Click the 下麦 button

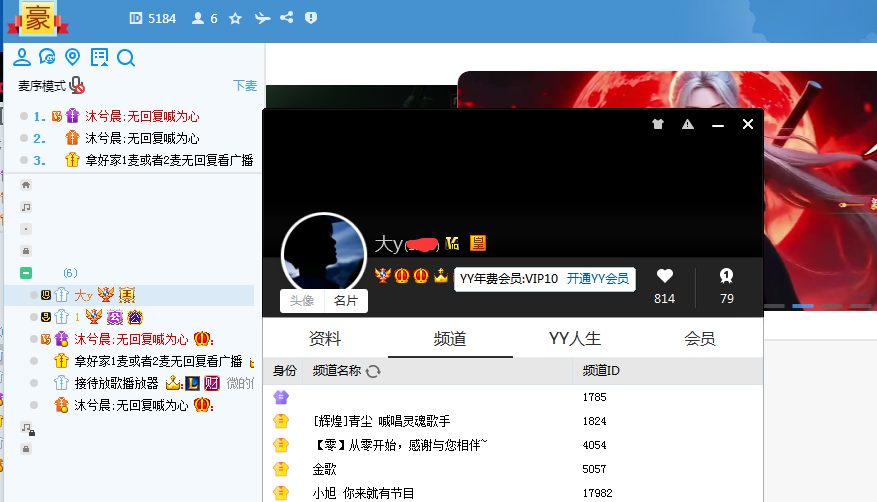[x=245, y=86]
